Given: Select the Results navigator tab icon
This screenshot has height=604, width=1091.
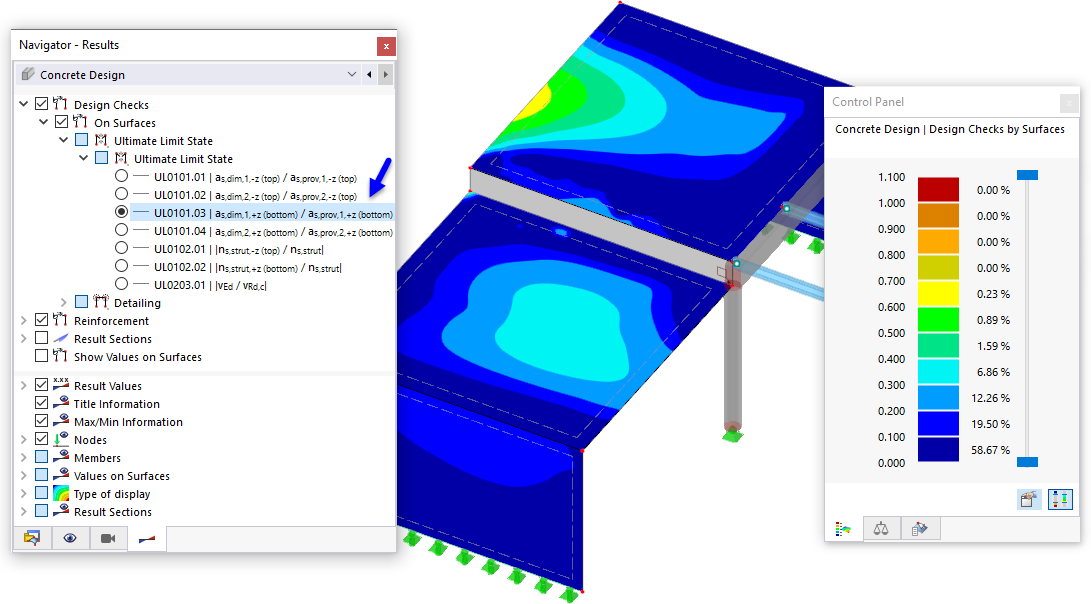Looking at the screenshot, I should pos(147,538).
